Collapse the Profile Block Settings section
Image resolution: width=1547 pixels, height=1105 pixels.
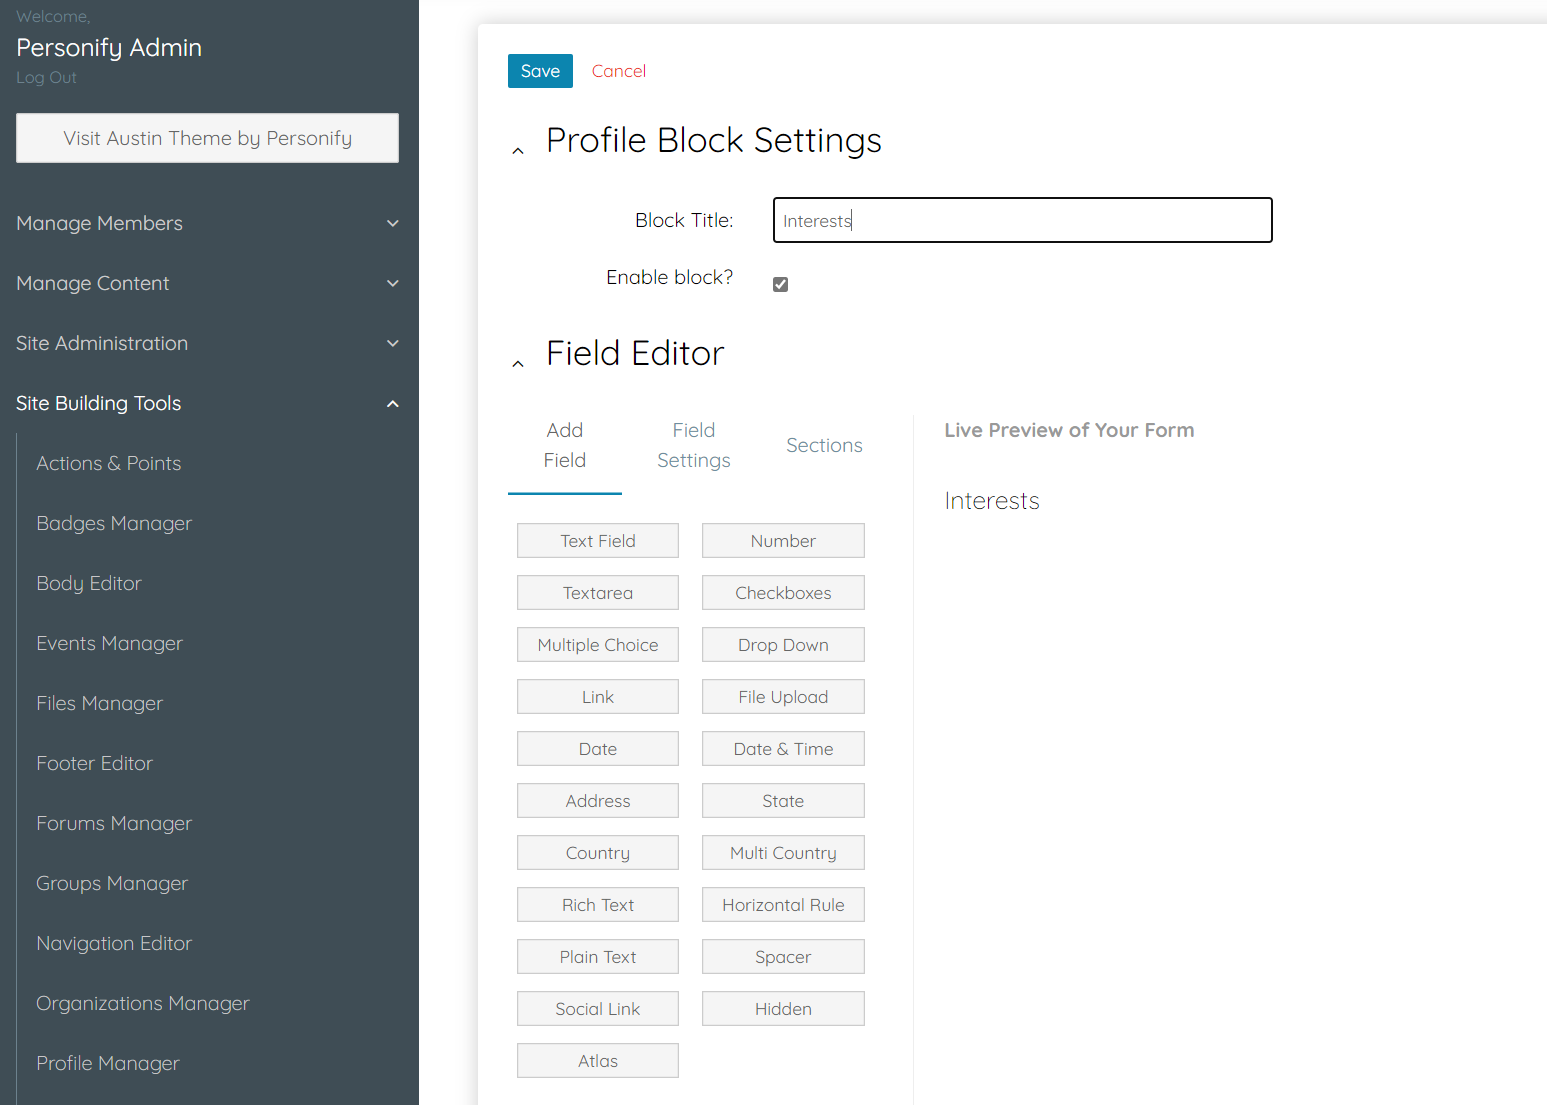(x=518, y=151)
